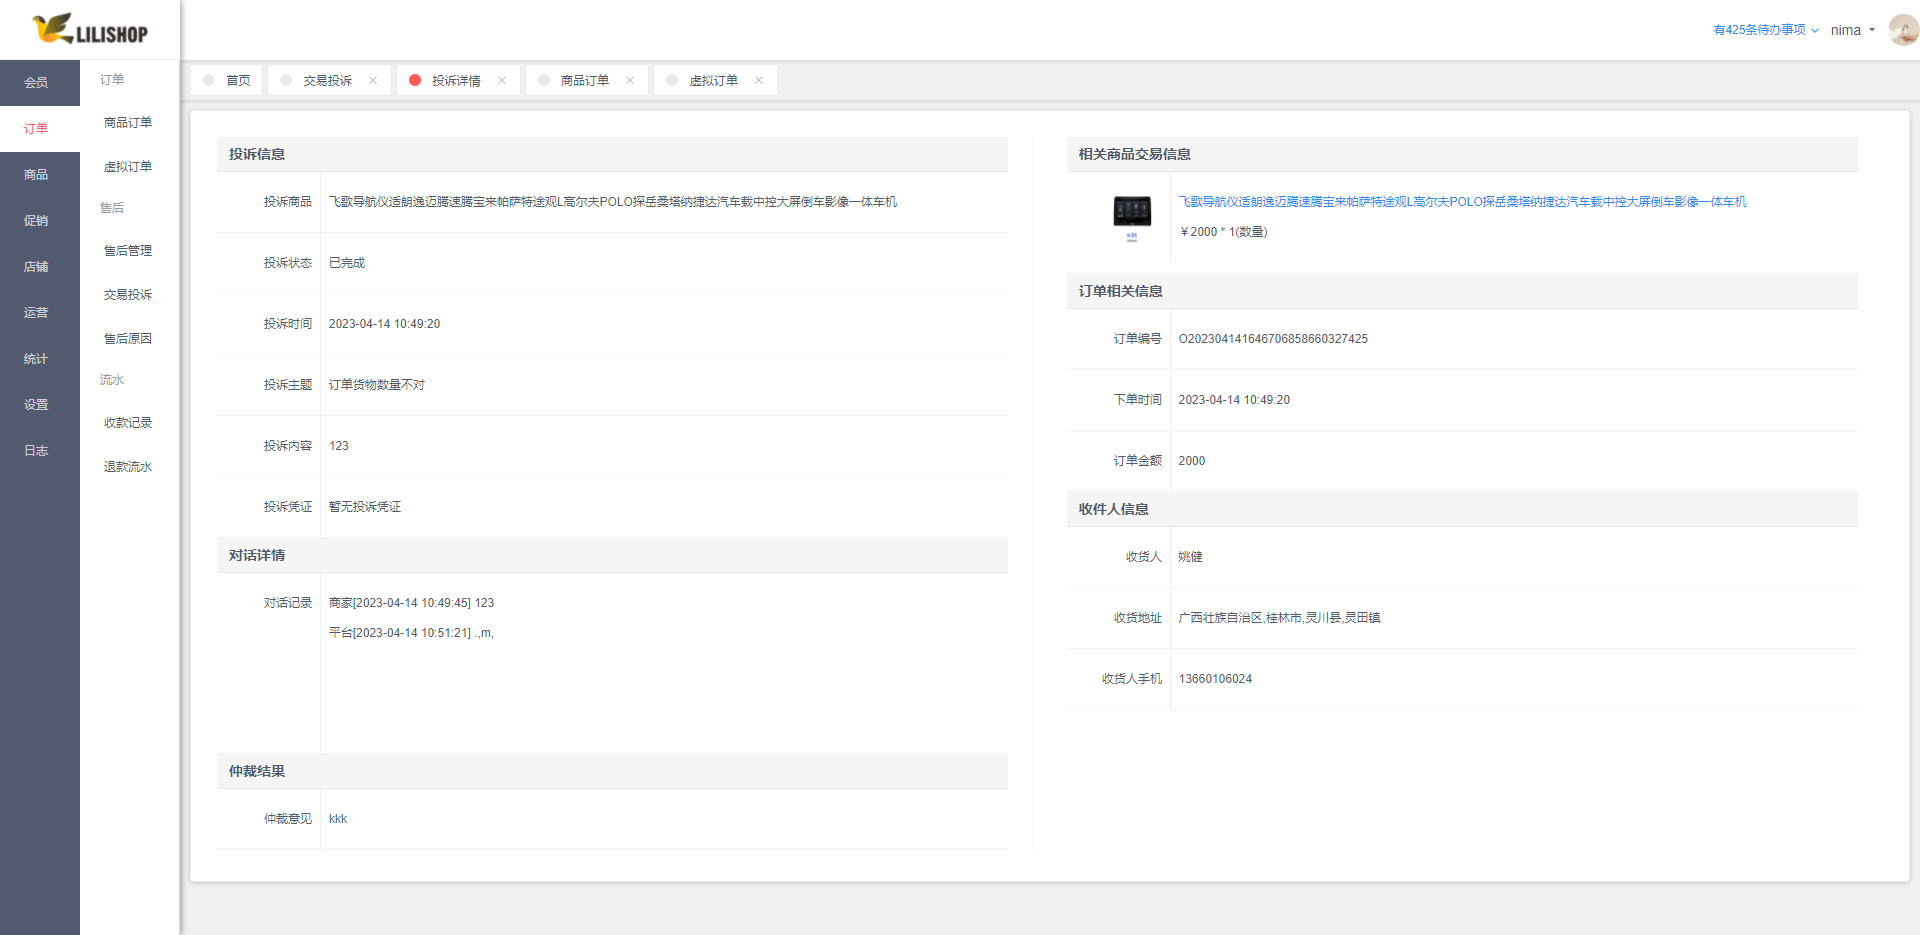The width and height of the screenshot is (1920, 935).
Task: Go to 虚拟订单 in the submenu
Action: click(128, 166)
